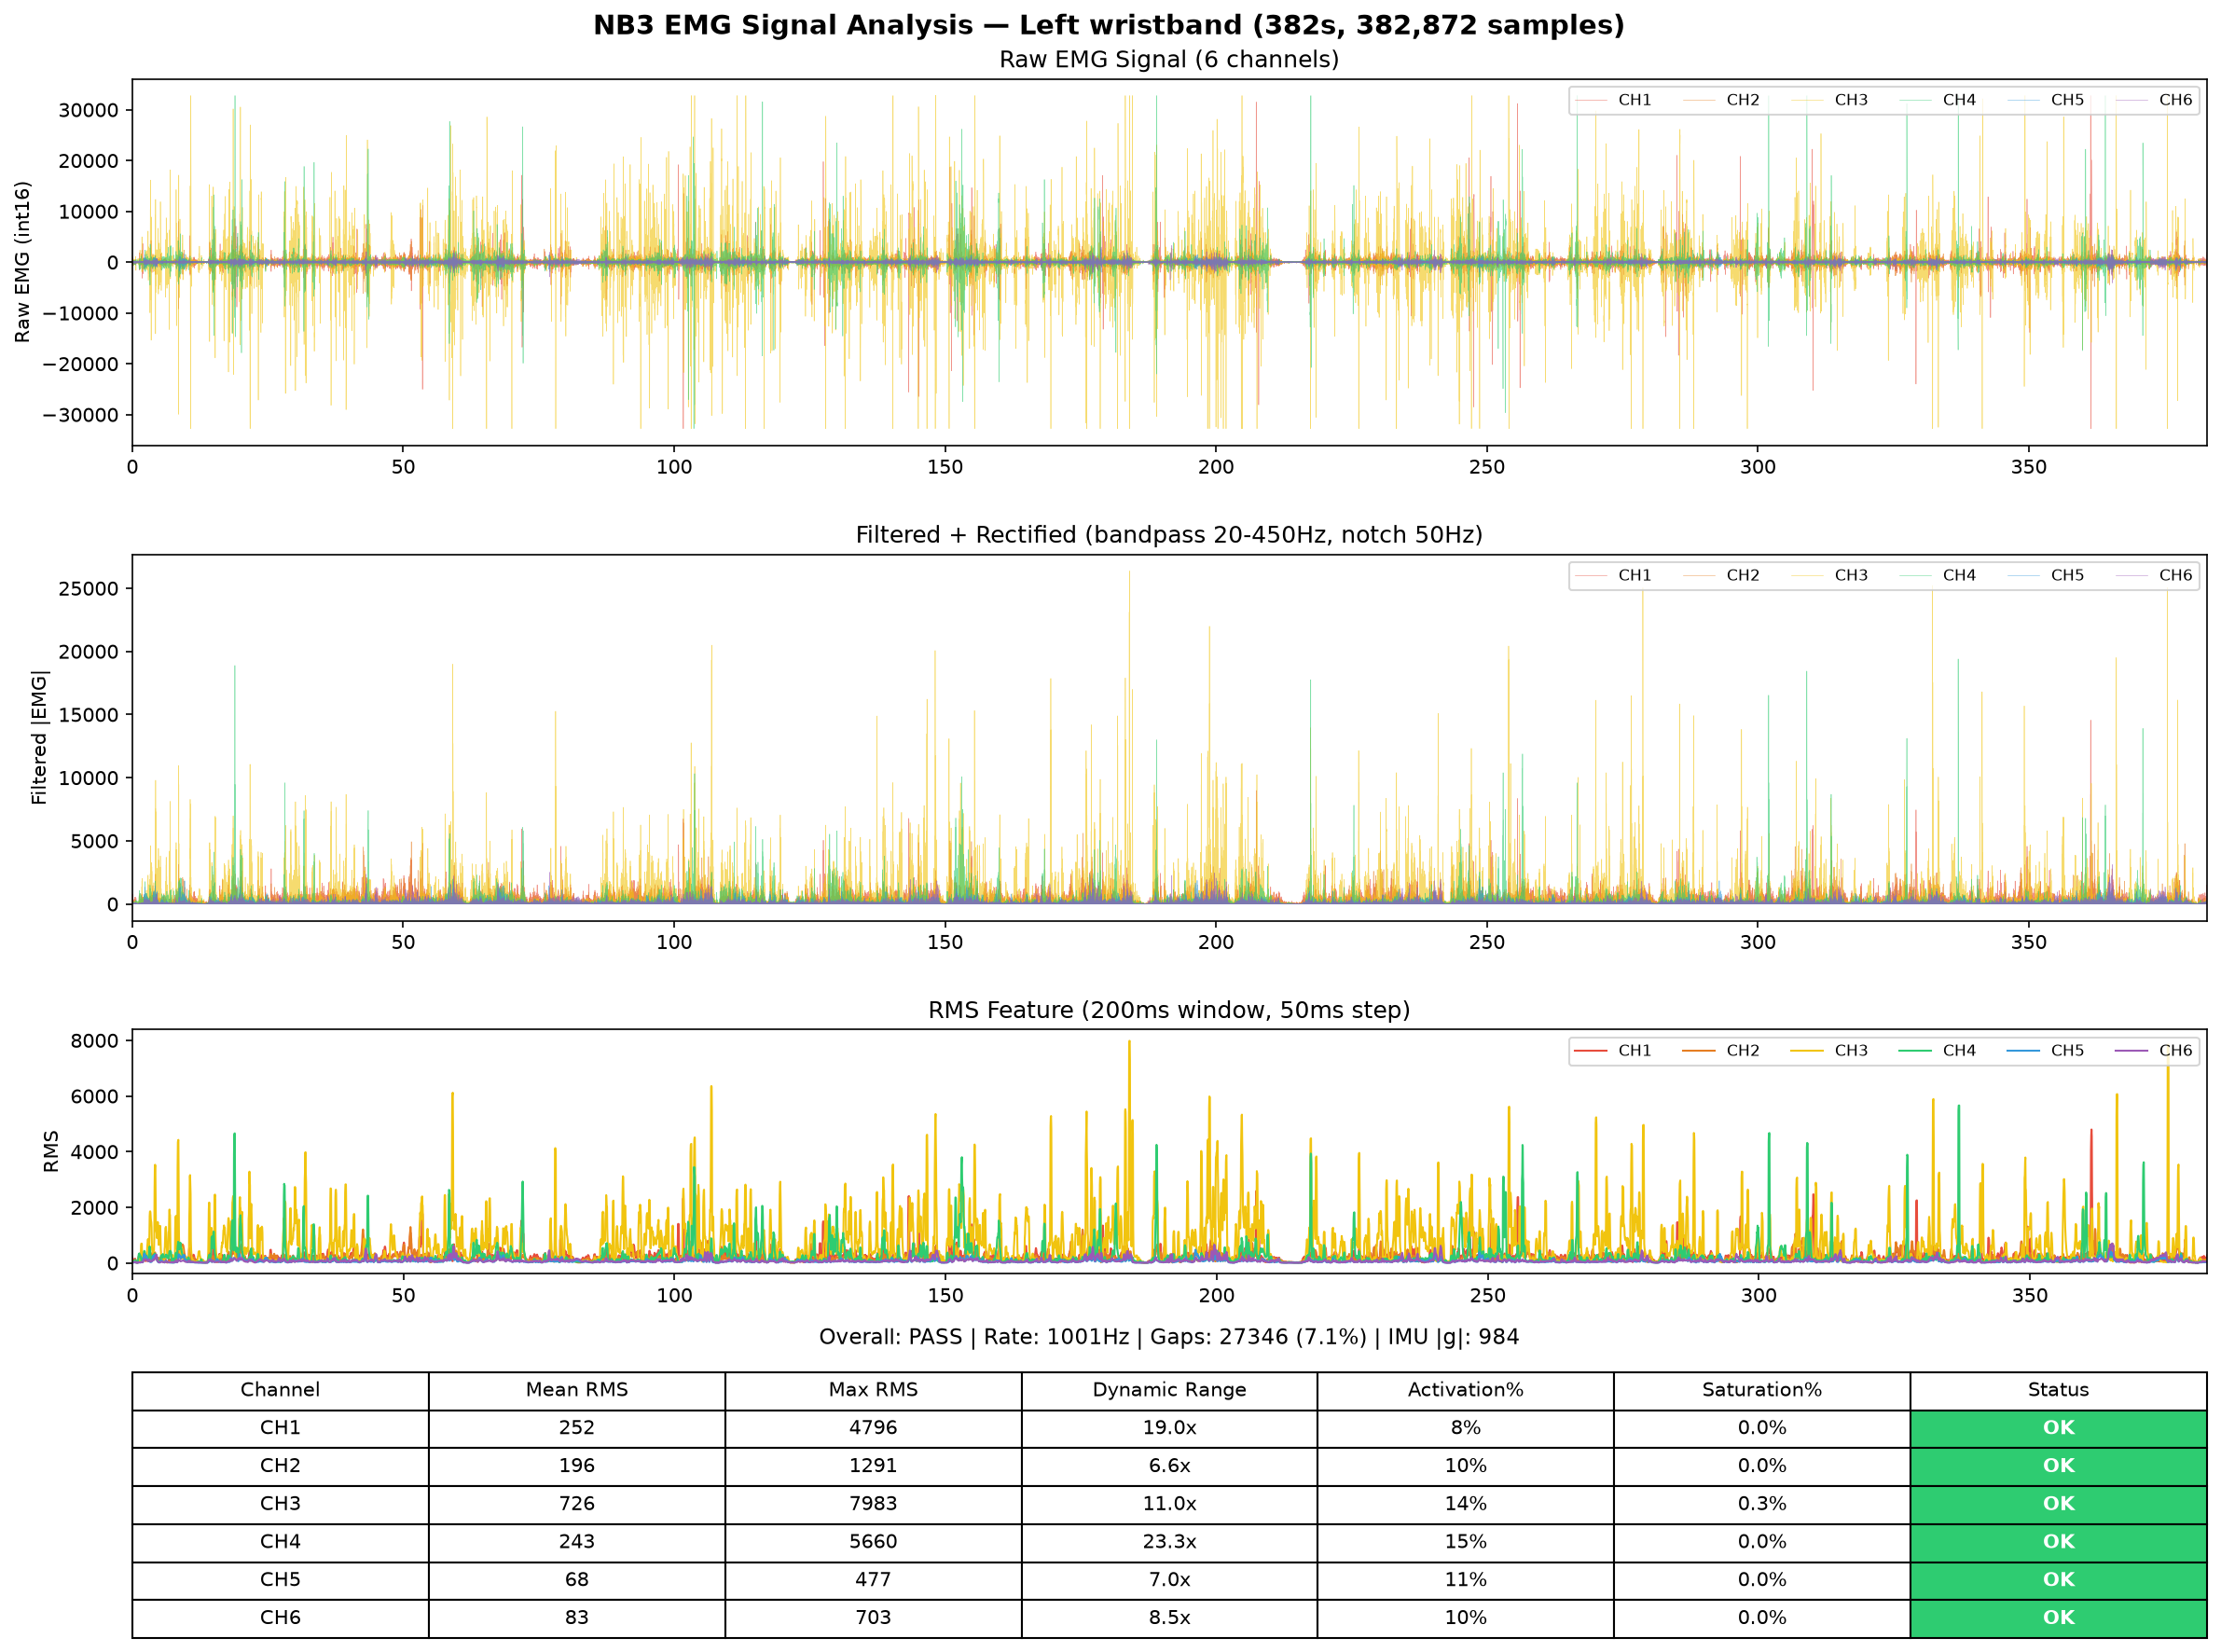The width and height of the screenshot is (2221, 1652).
Task: Click the 10% activation cell in CH2 row
Action: [x=1466, y=1466]
